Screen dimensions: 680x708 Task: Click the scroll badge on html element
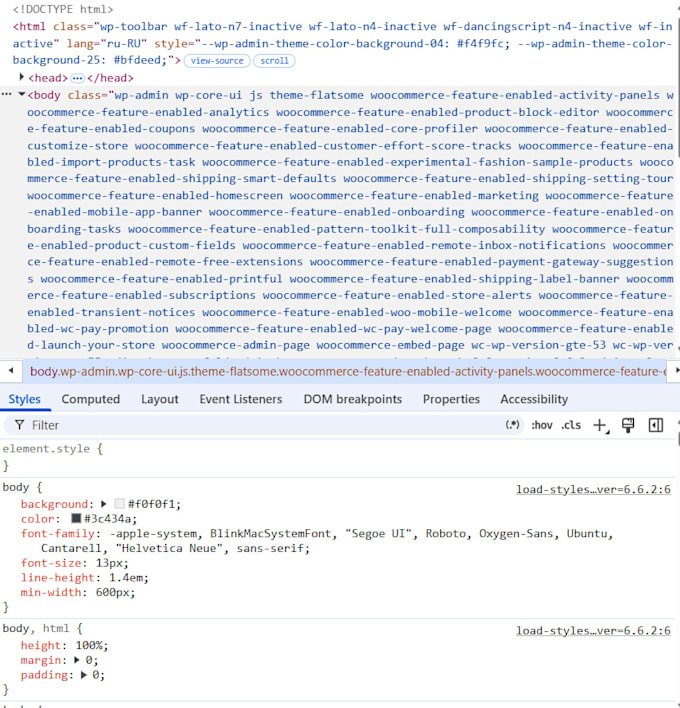point(274,61)
